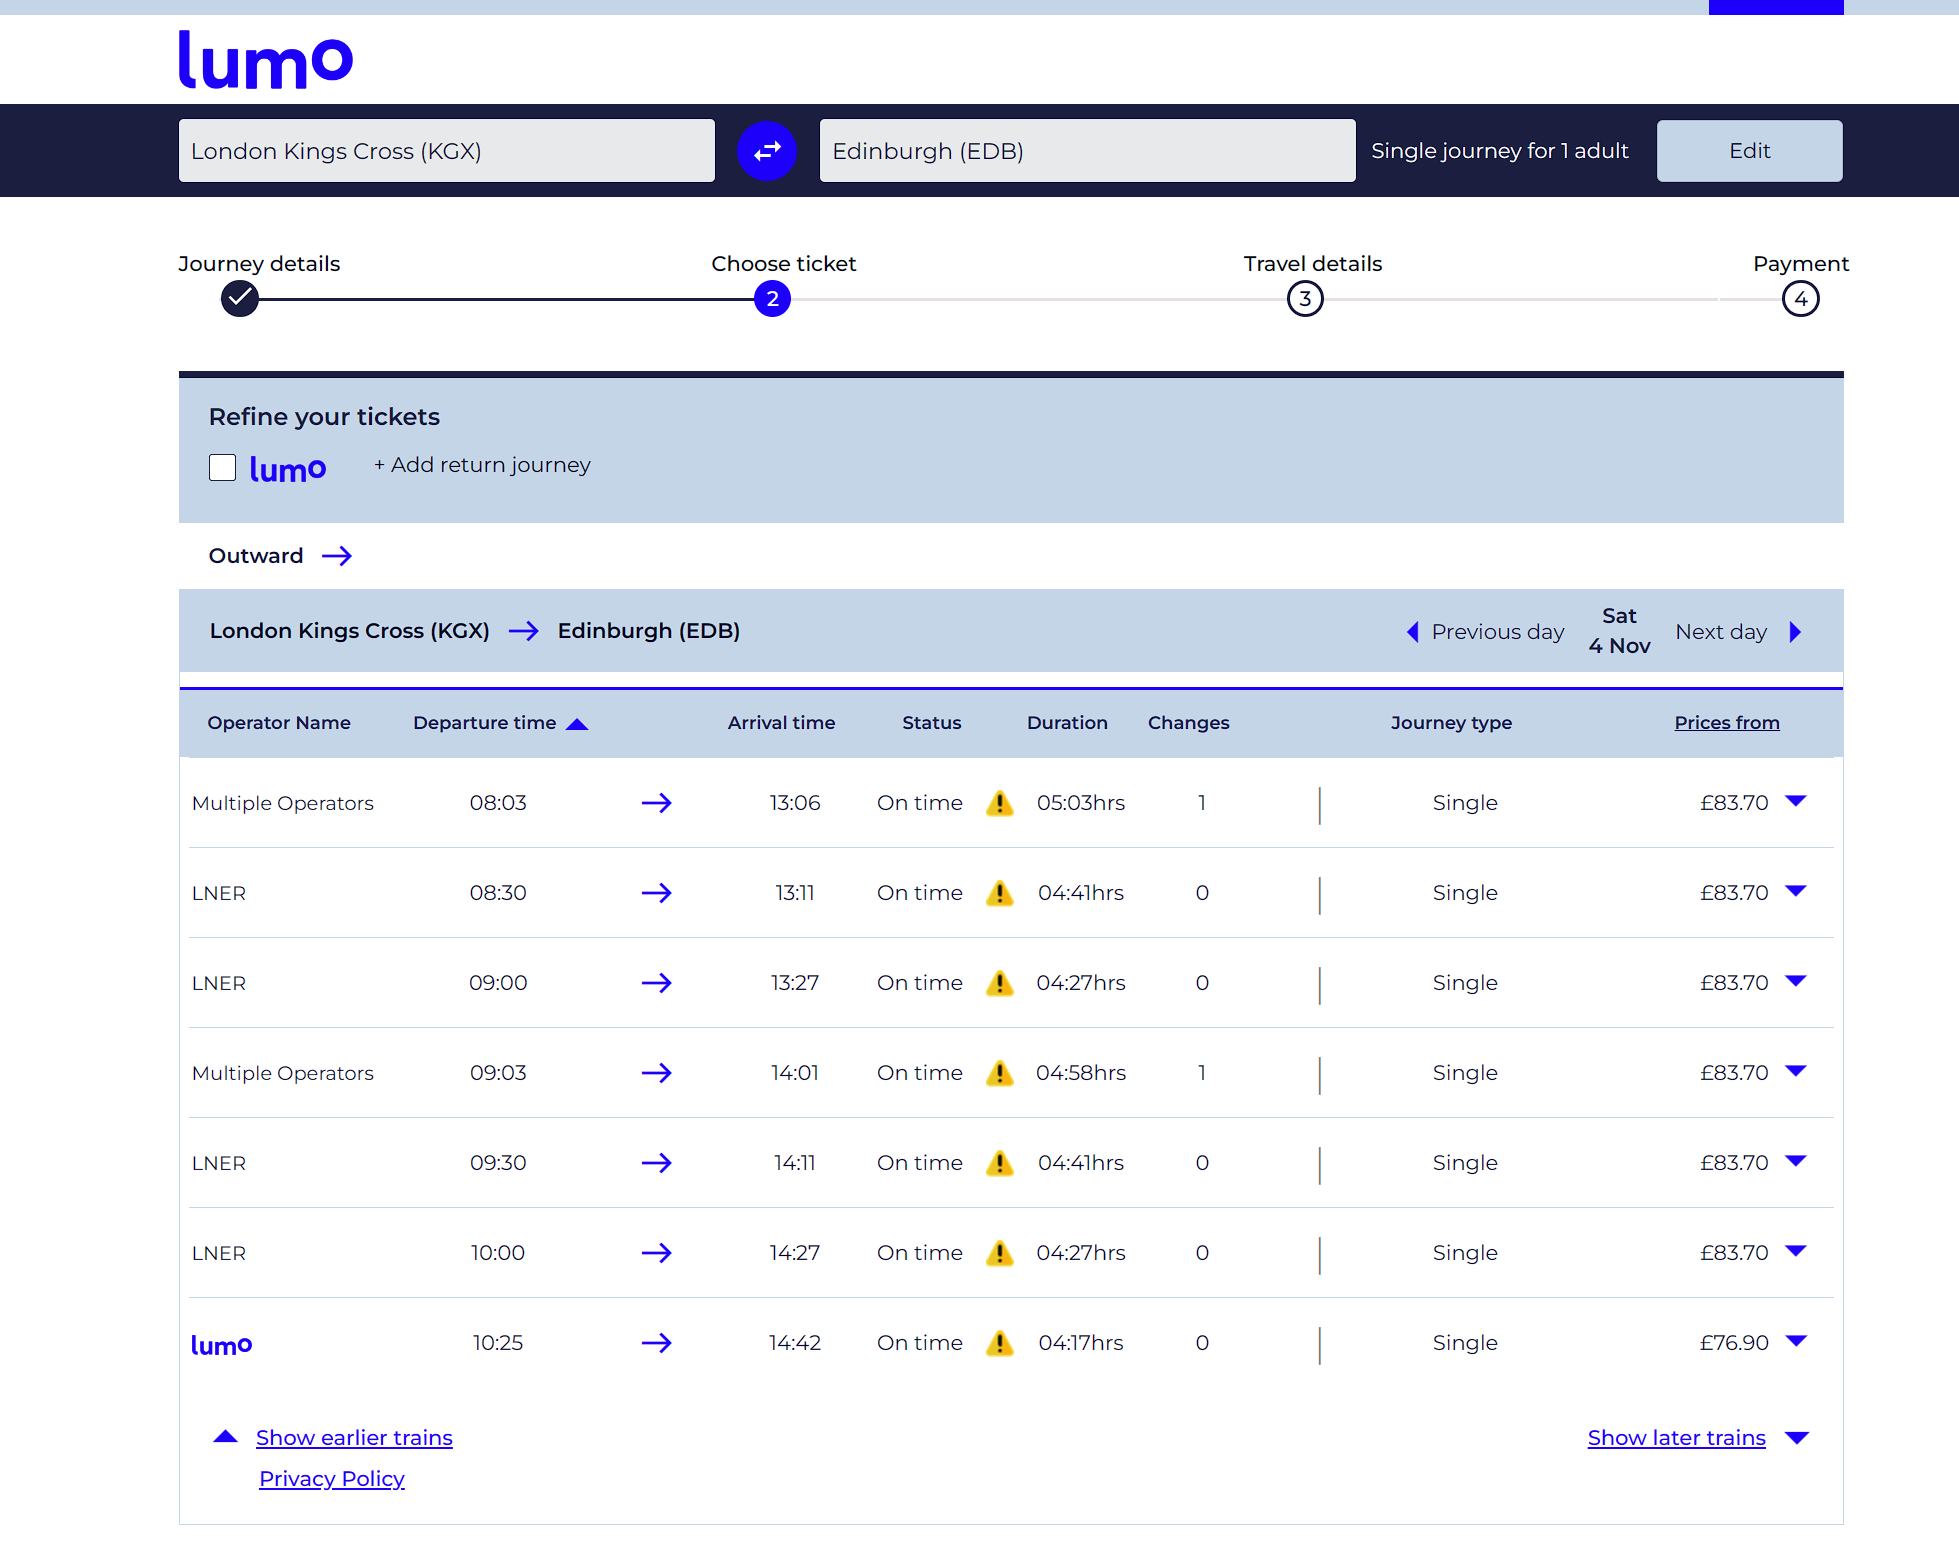Click the lumo logo in the header
Screen dimensions: 1959x1567
(x=266, y=60)
